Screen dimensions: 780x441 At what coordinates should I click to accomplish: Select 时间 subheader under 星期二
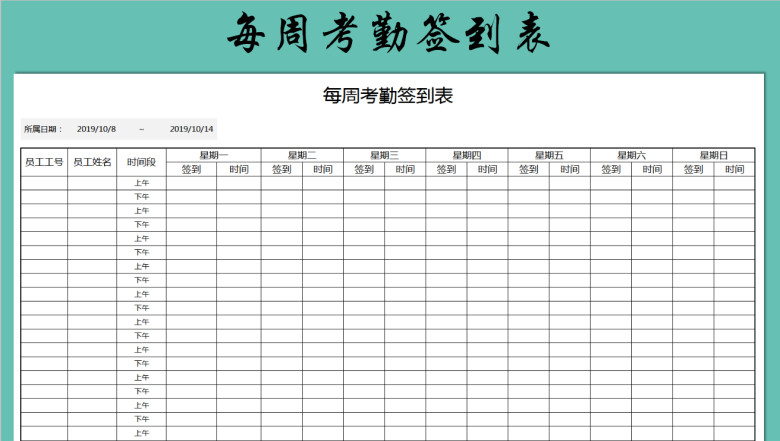[x=323, y=170]
